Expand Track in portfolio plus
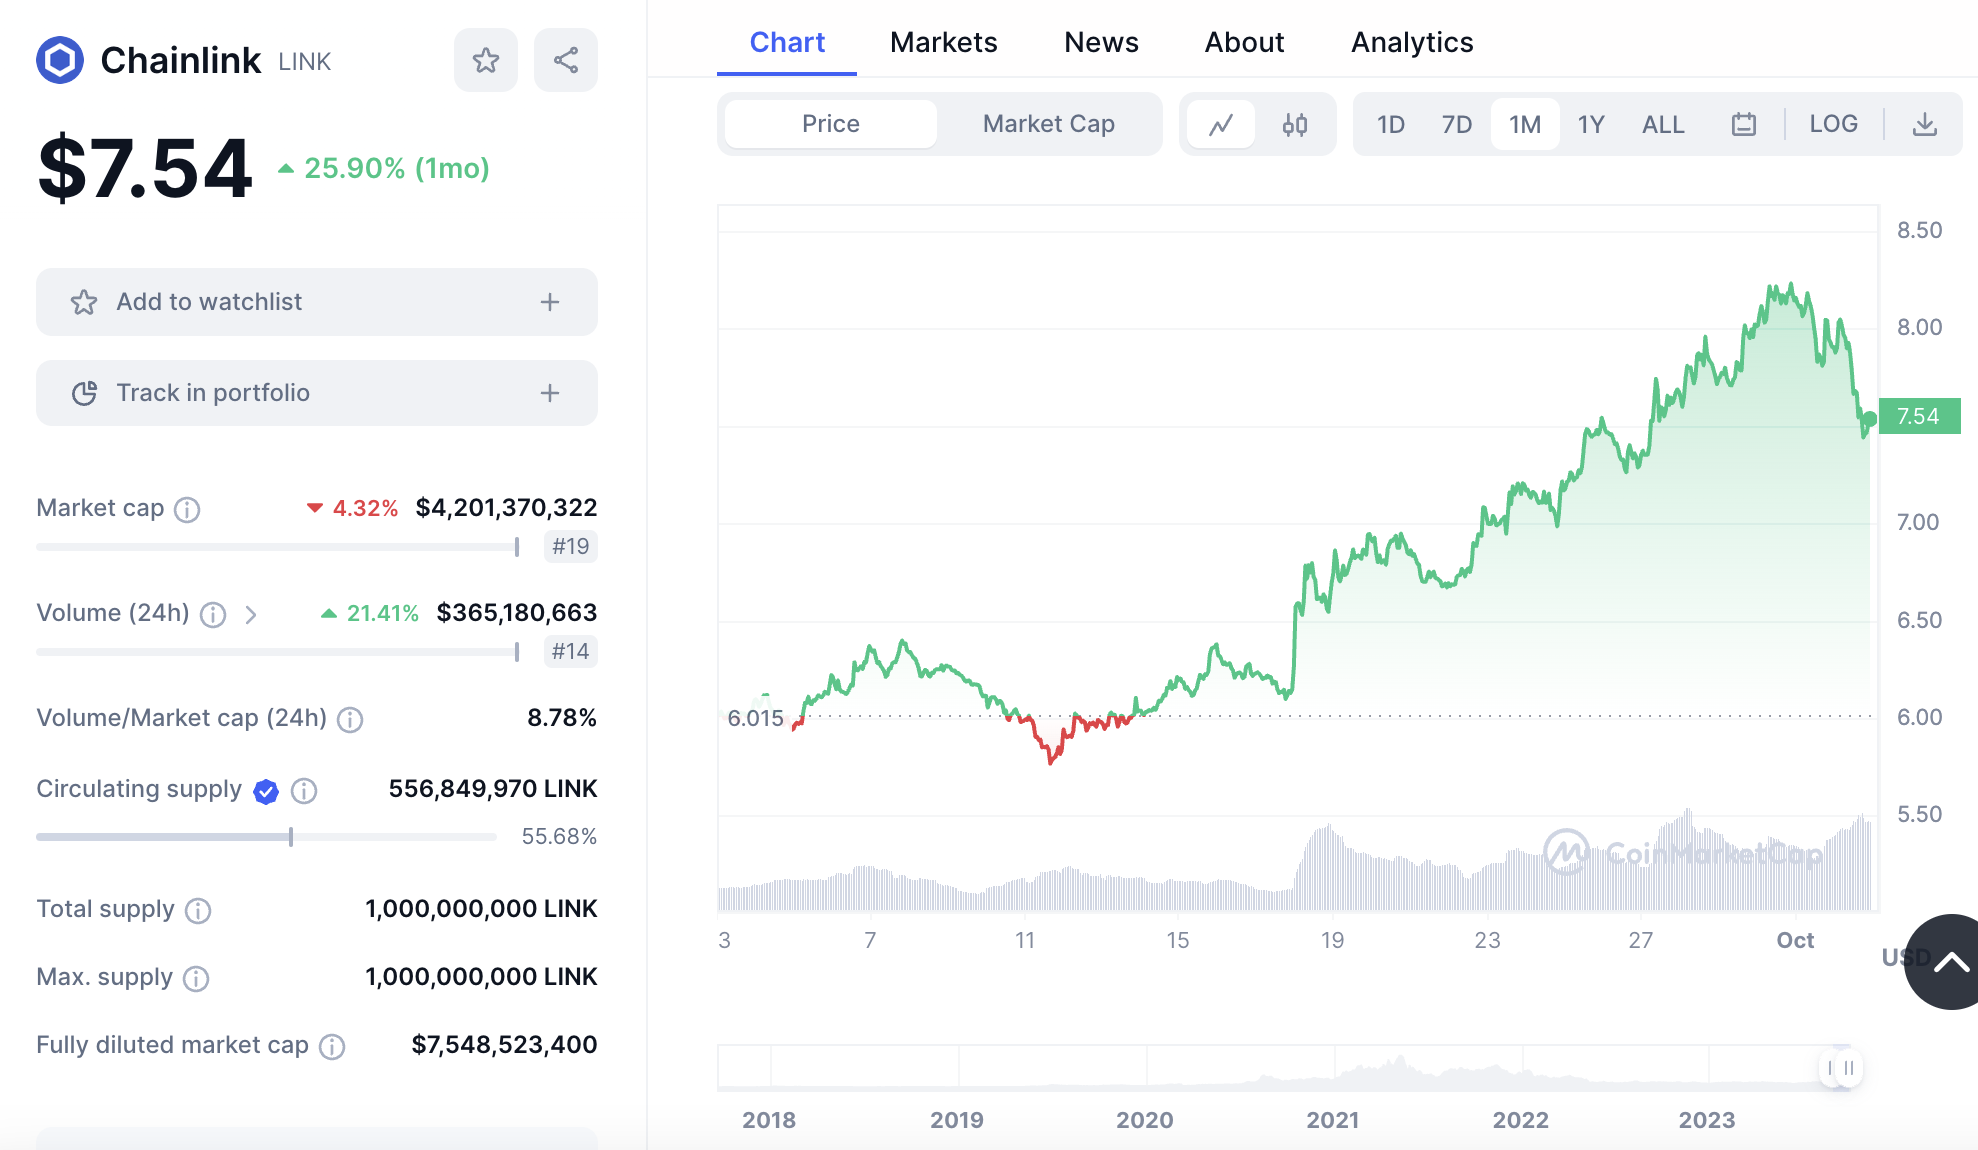This screenshot has height=1150, width=1978. coord(549,393)
